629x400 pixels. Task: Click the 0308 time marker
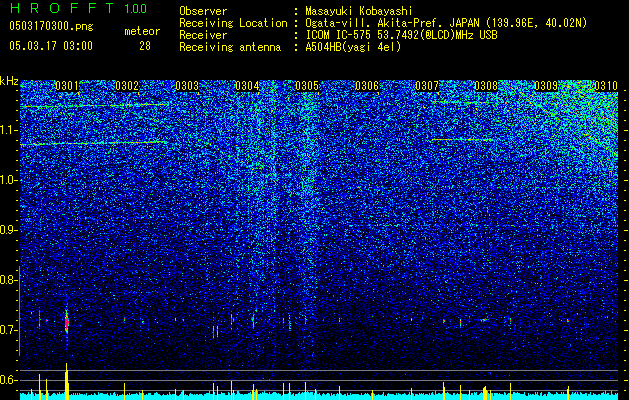click(x=486, y=86)
